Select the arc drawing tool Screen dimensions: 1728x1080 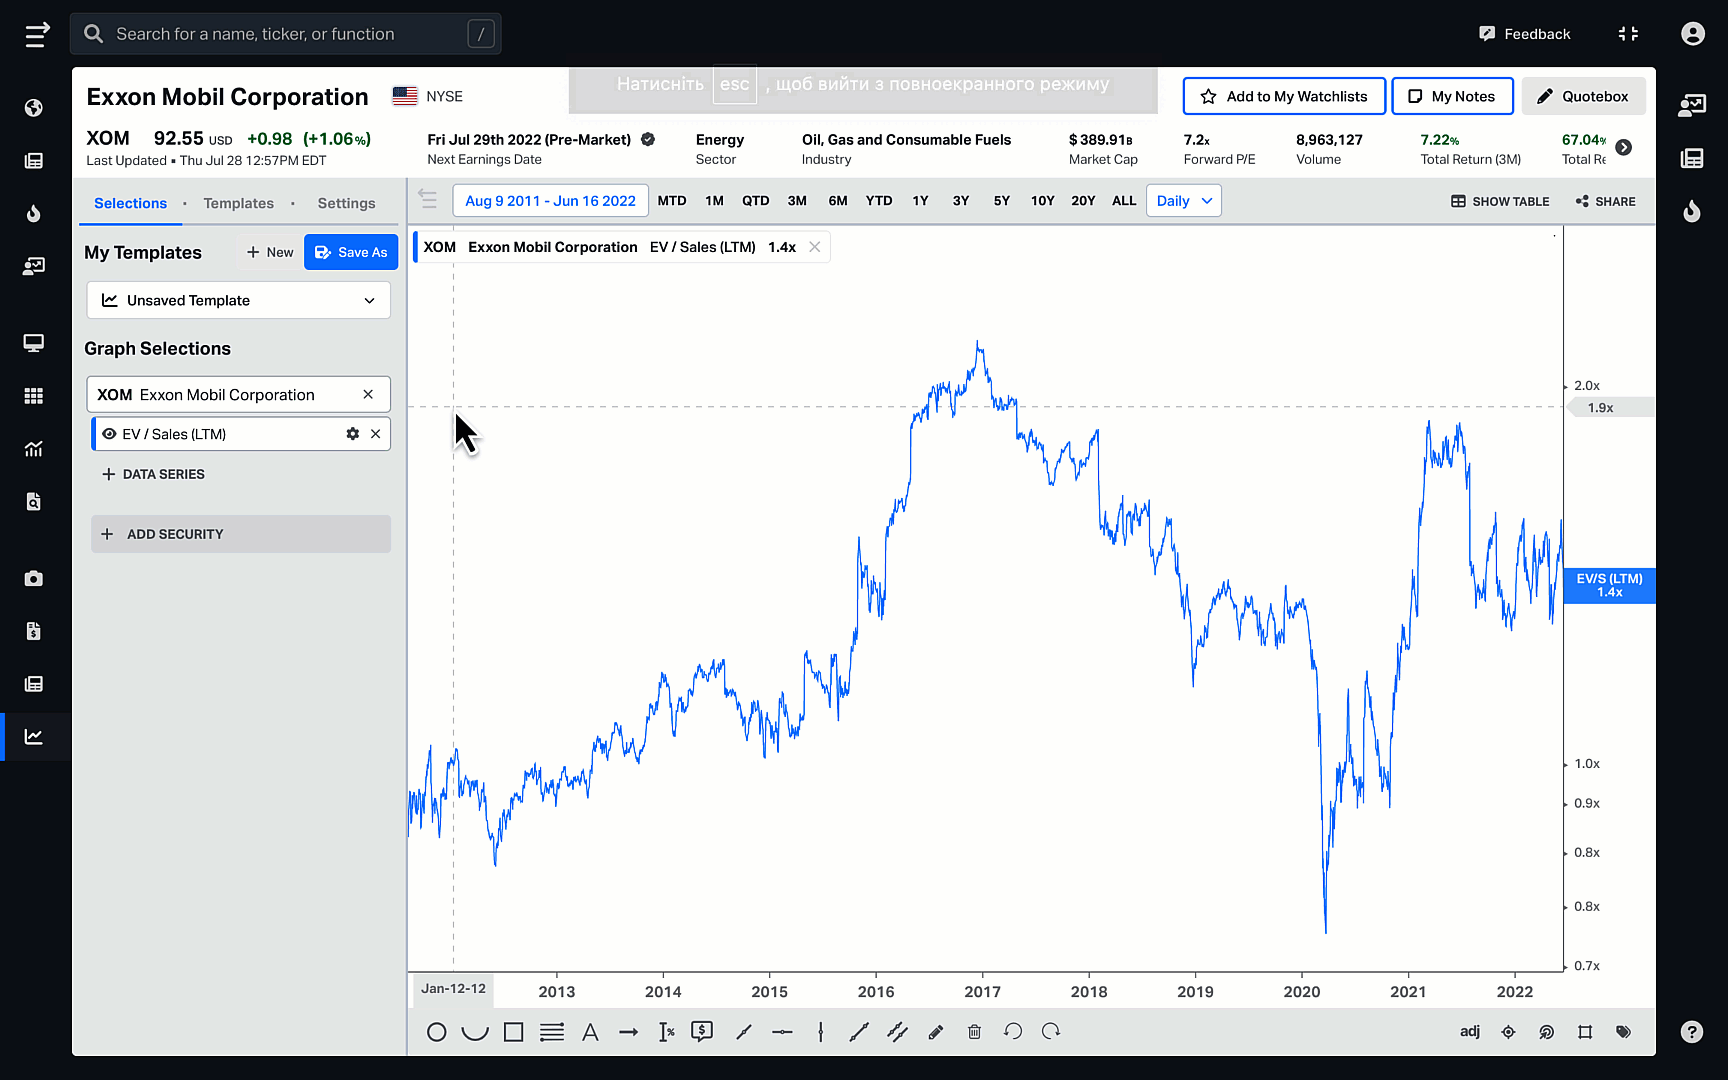(x=475, y=1032)
